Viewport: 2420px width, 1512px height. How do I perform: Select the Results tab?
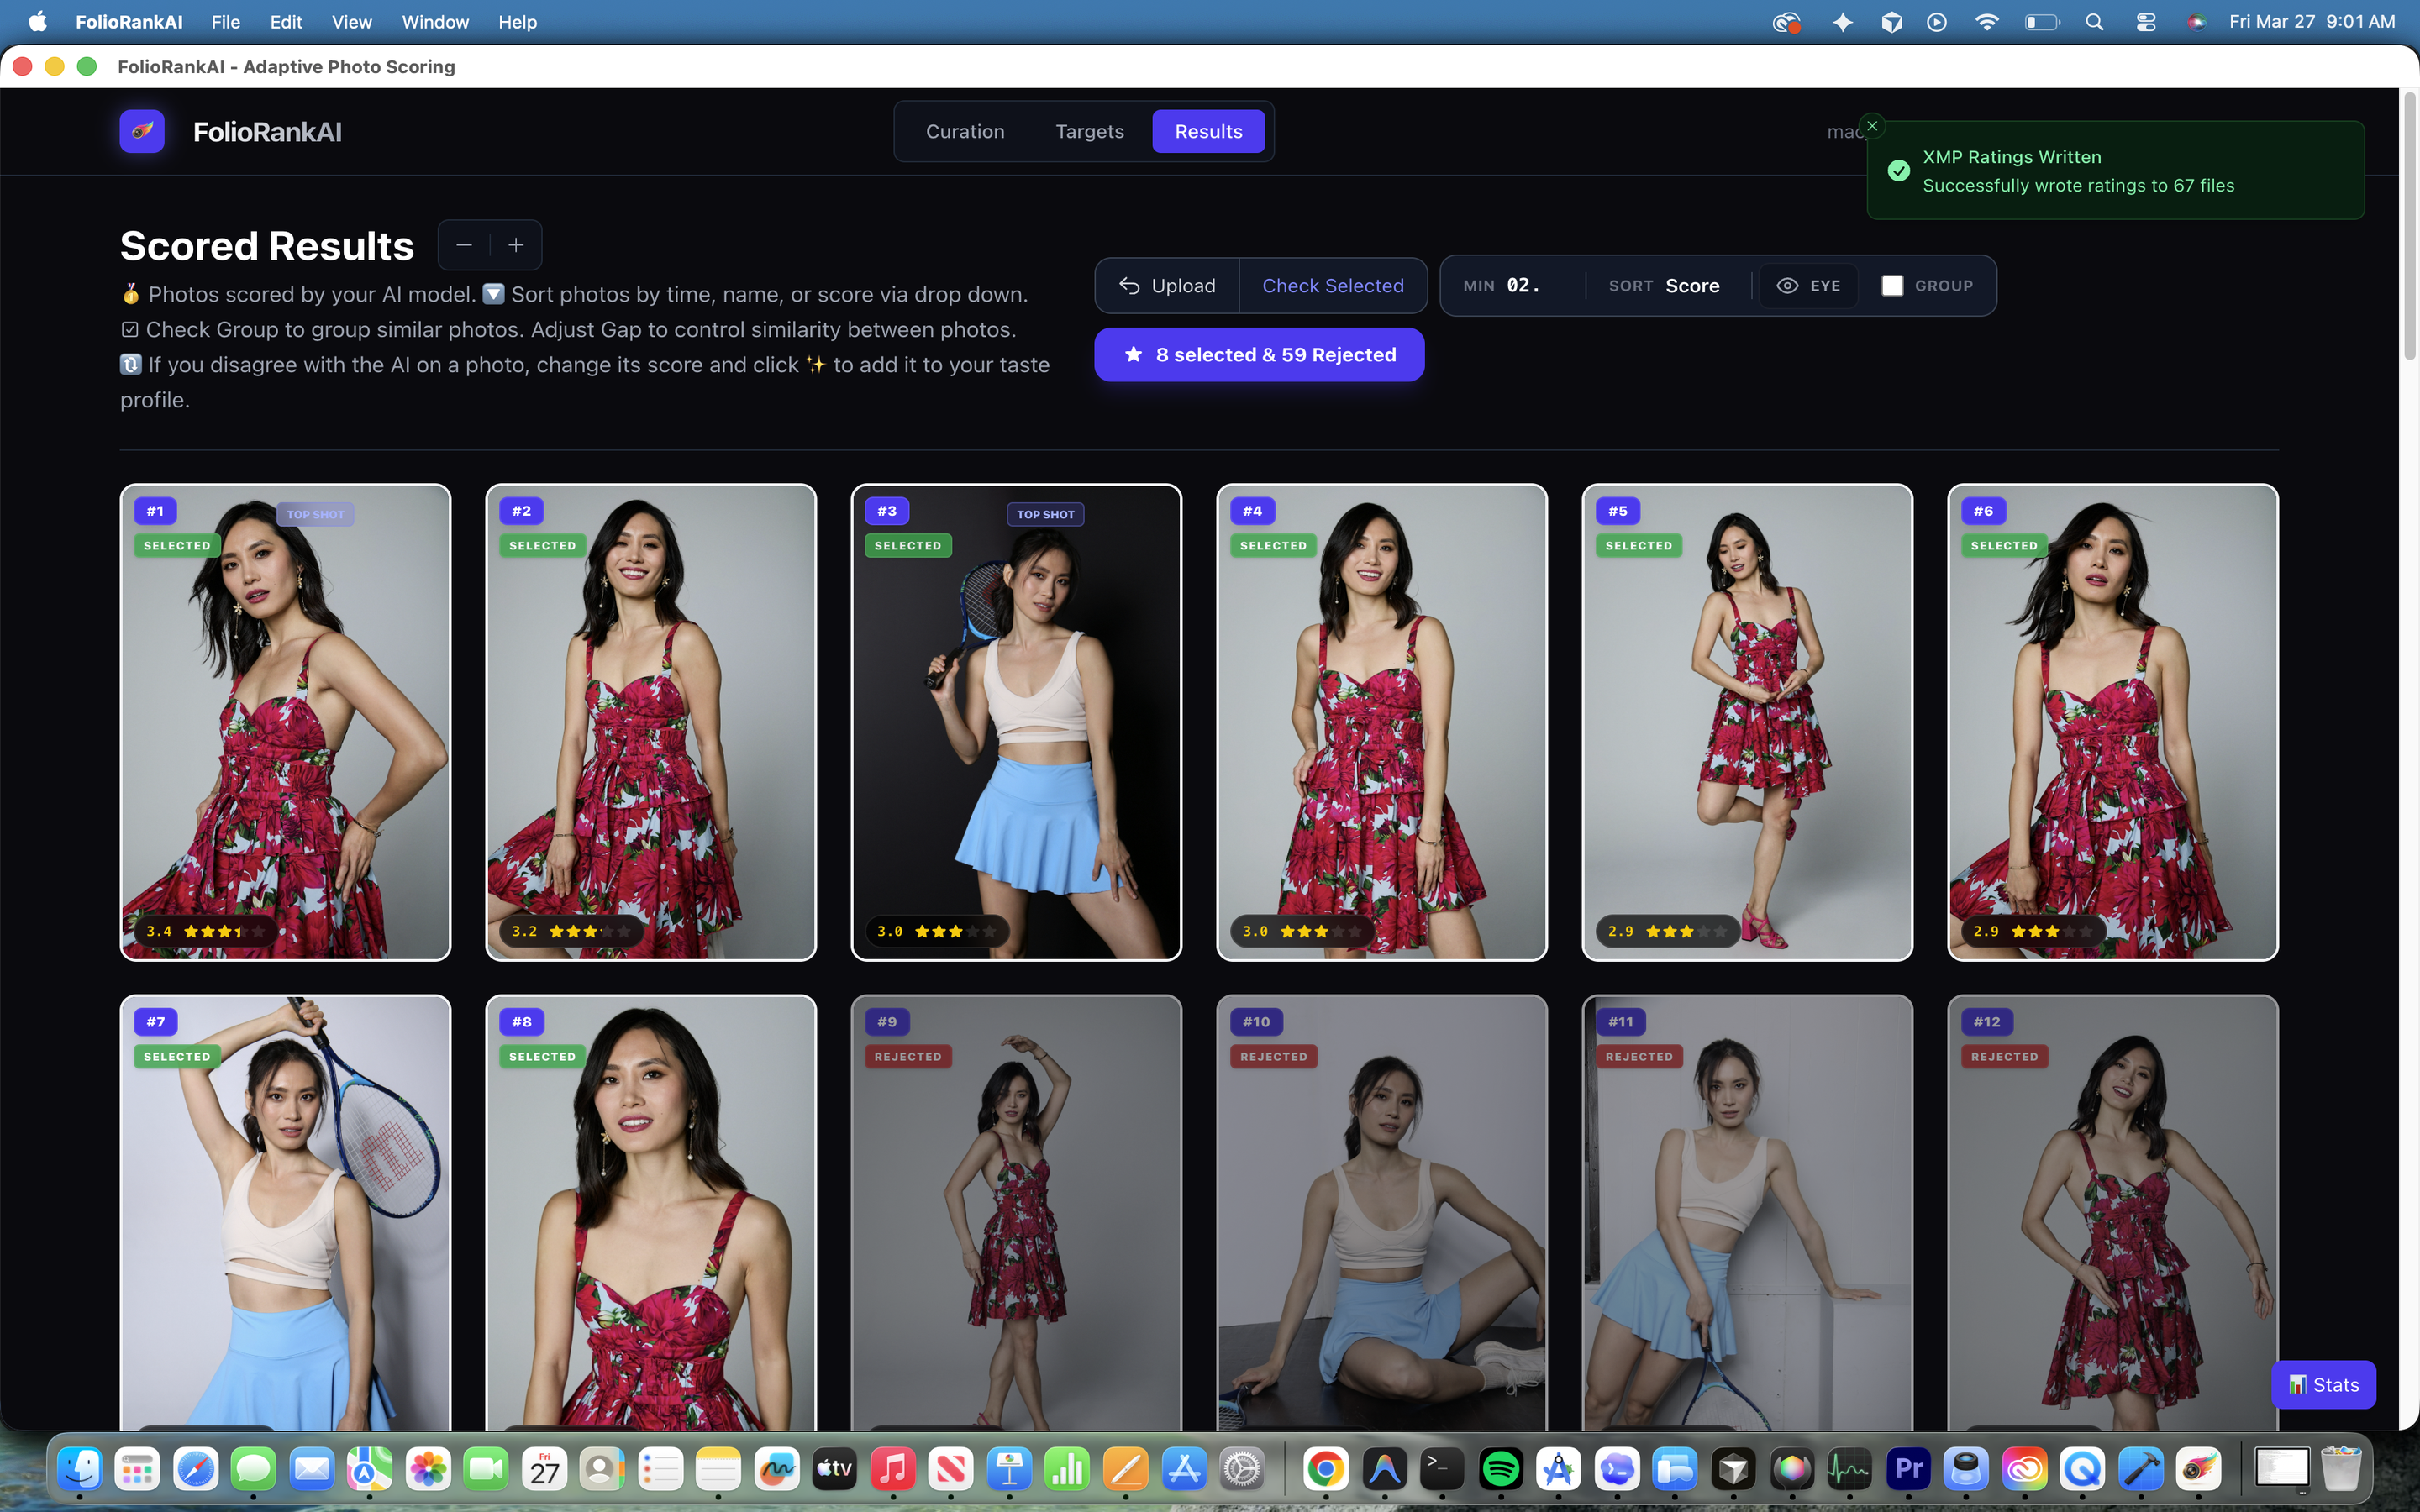point(1208,131)
